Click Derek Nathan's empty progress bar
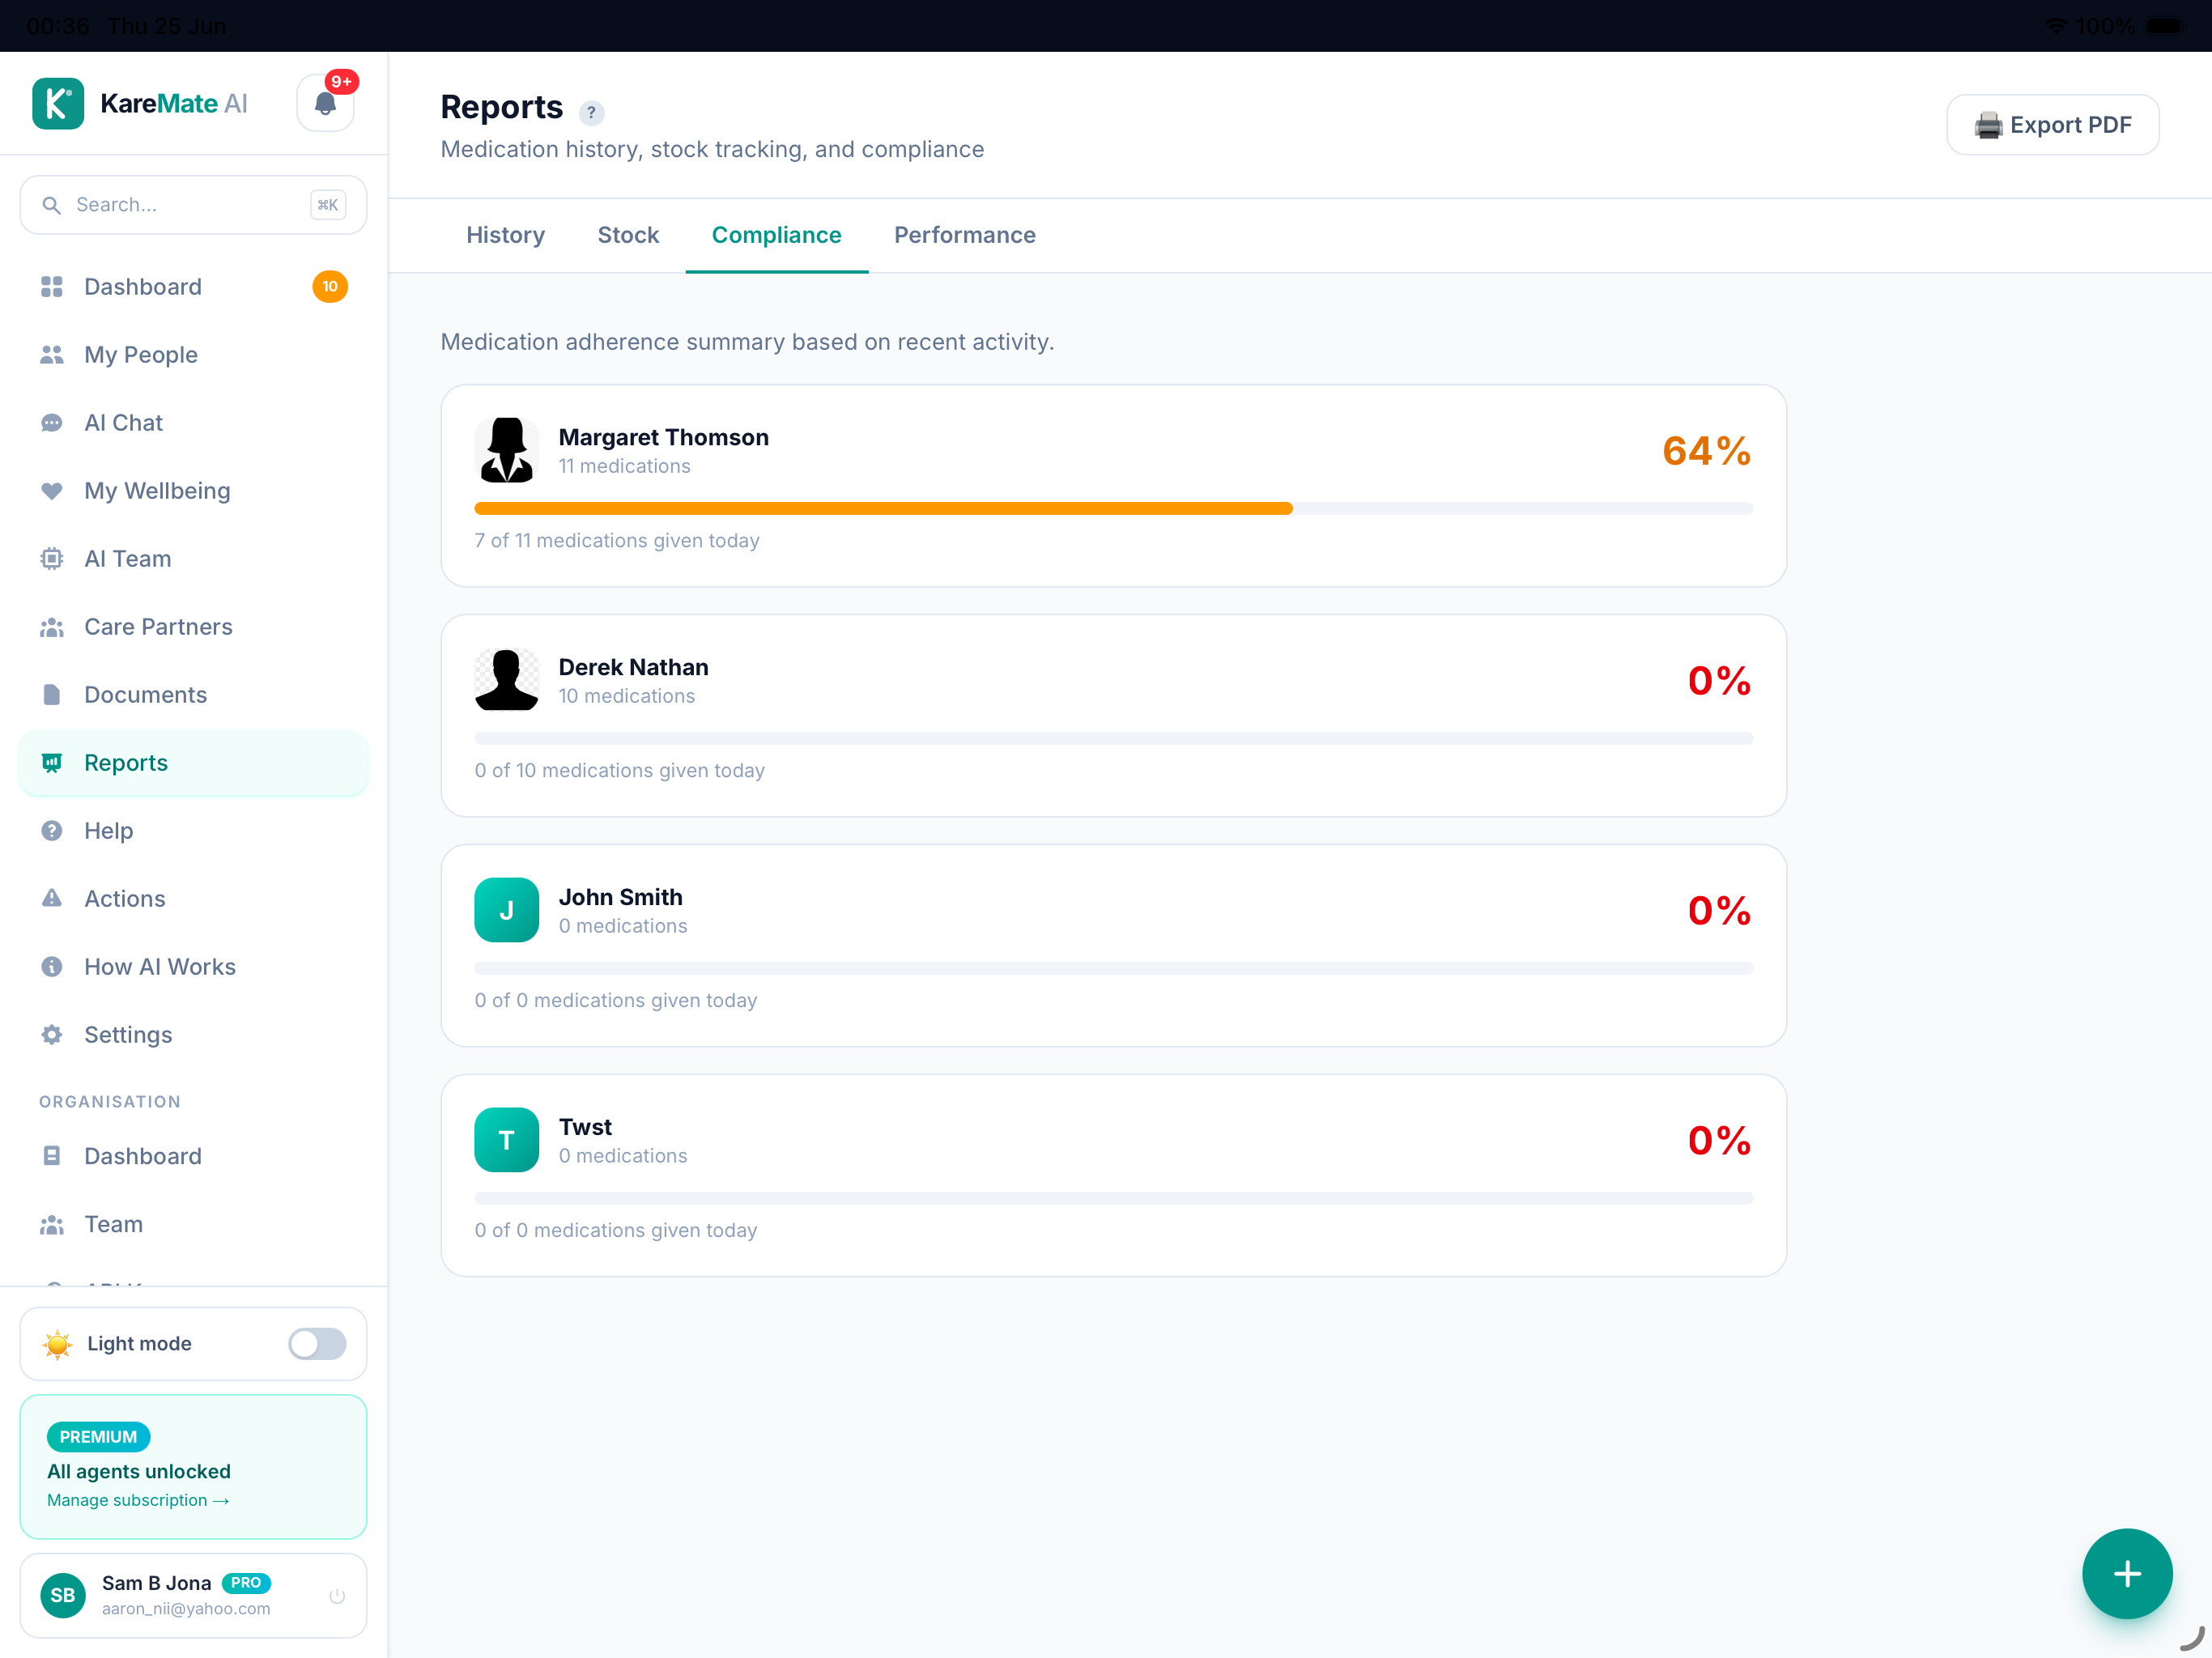Viewport: 2212px width, 1658px height. click(1113, 739)
